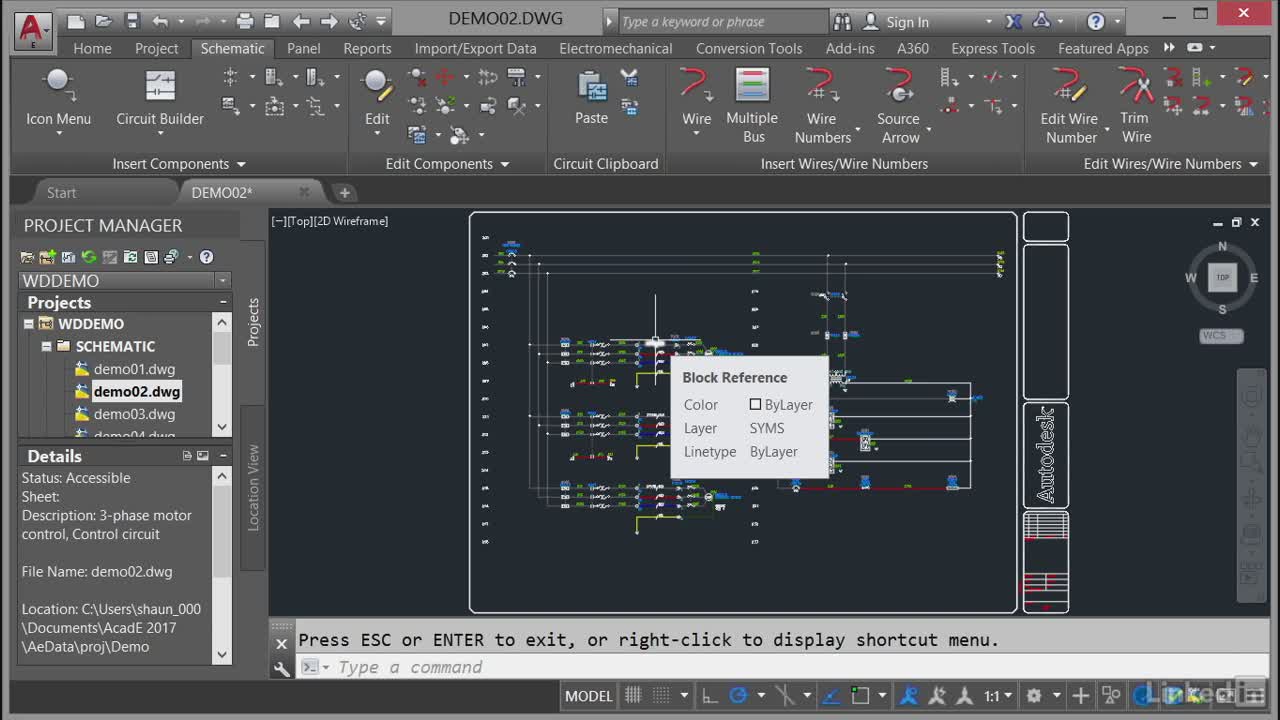
Task: Insert a Source Arrow
Action: click(899, 105)
